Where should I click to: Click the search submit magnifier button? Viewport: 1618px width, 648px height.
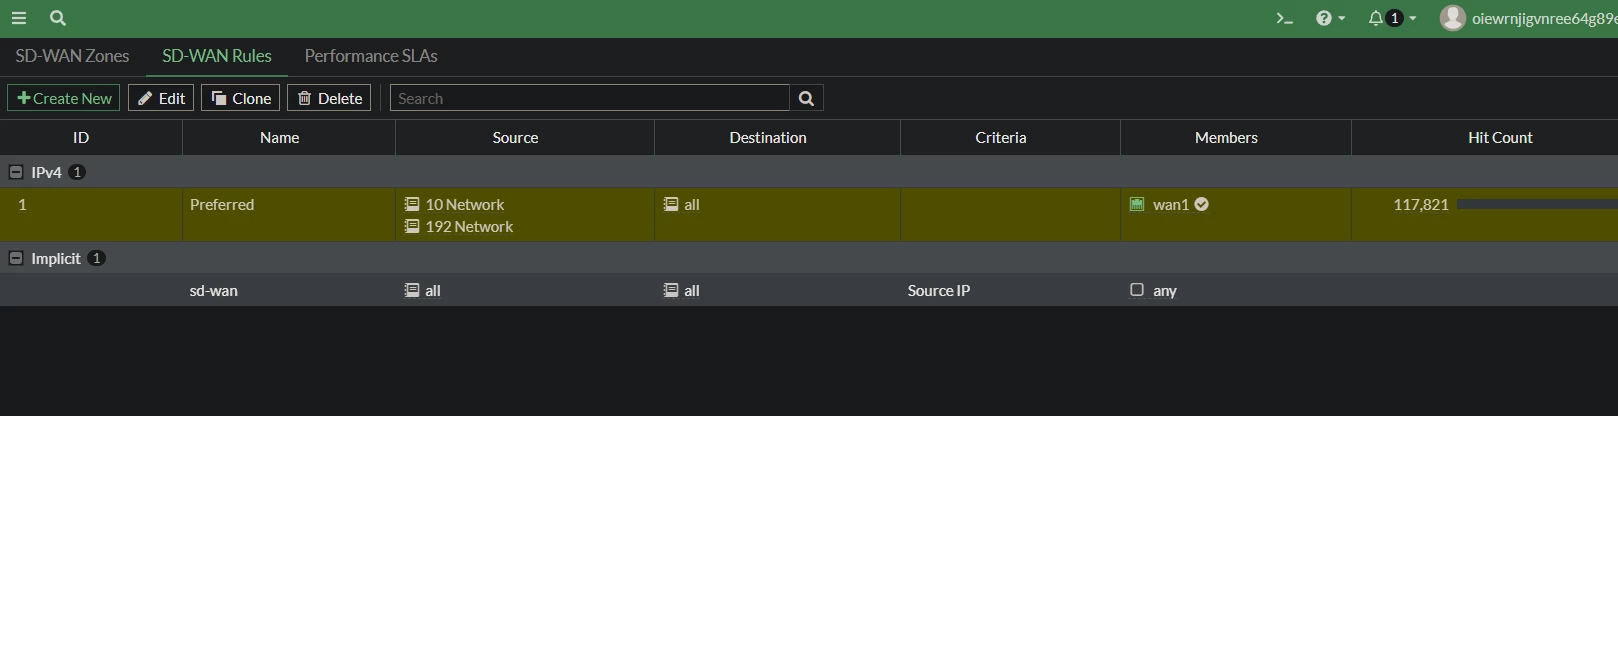[x=806, y=98]
